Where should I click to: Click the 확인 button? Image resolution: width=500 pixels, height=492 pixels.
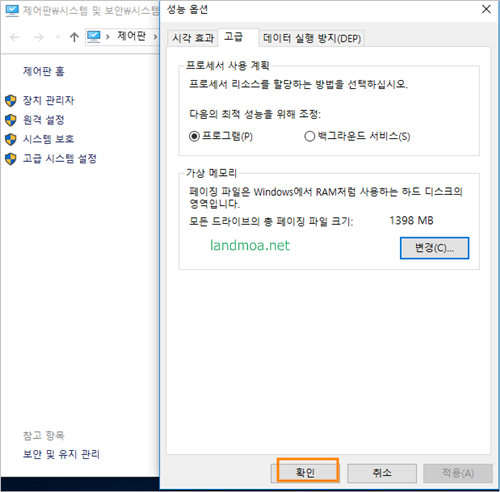305,473
